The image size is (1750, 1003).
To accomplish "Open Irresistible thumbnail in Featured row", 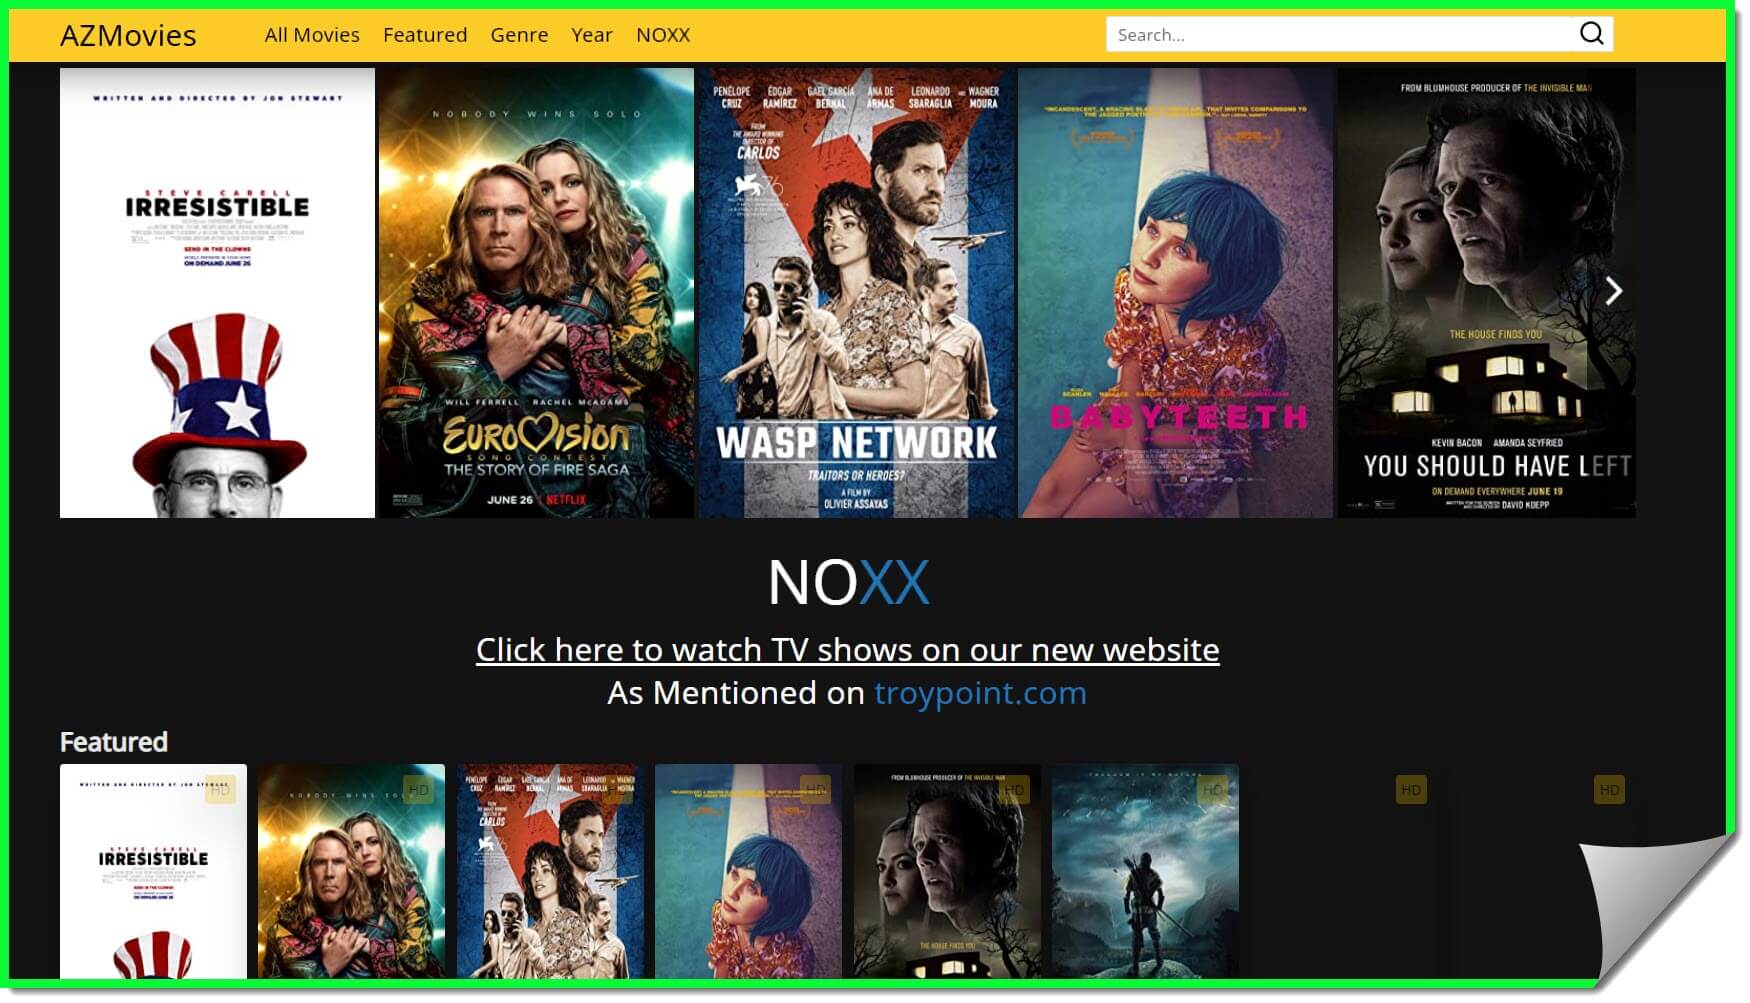I will point(153,872).
